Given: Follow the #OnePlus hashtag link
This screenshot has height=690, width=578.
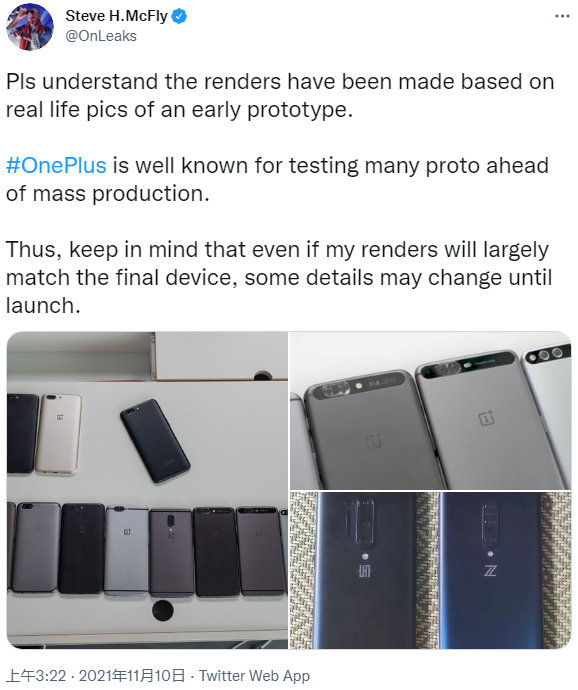Looking at the screenshot, I should [56, 165].
